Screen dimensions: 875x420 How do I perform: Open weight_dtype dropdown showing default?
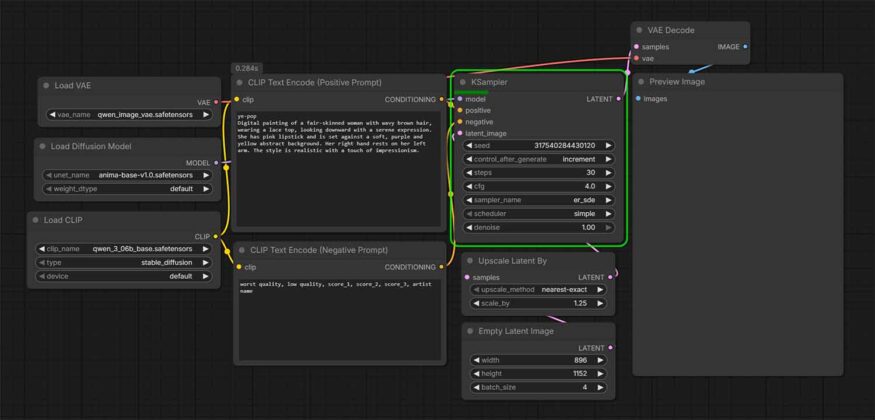coord(127,189)
